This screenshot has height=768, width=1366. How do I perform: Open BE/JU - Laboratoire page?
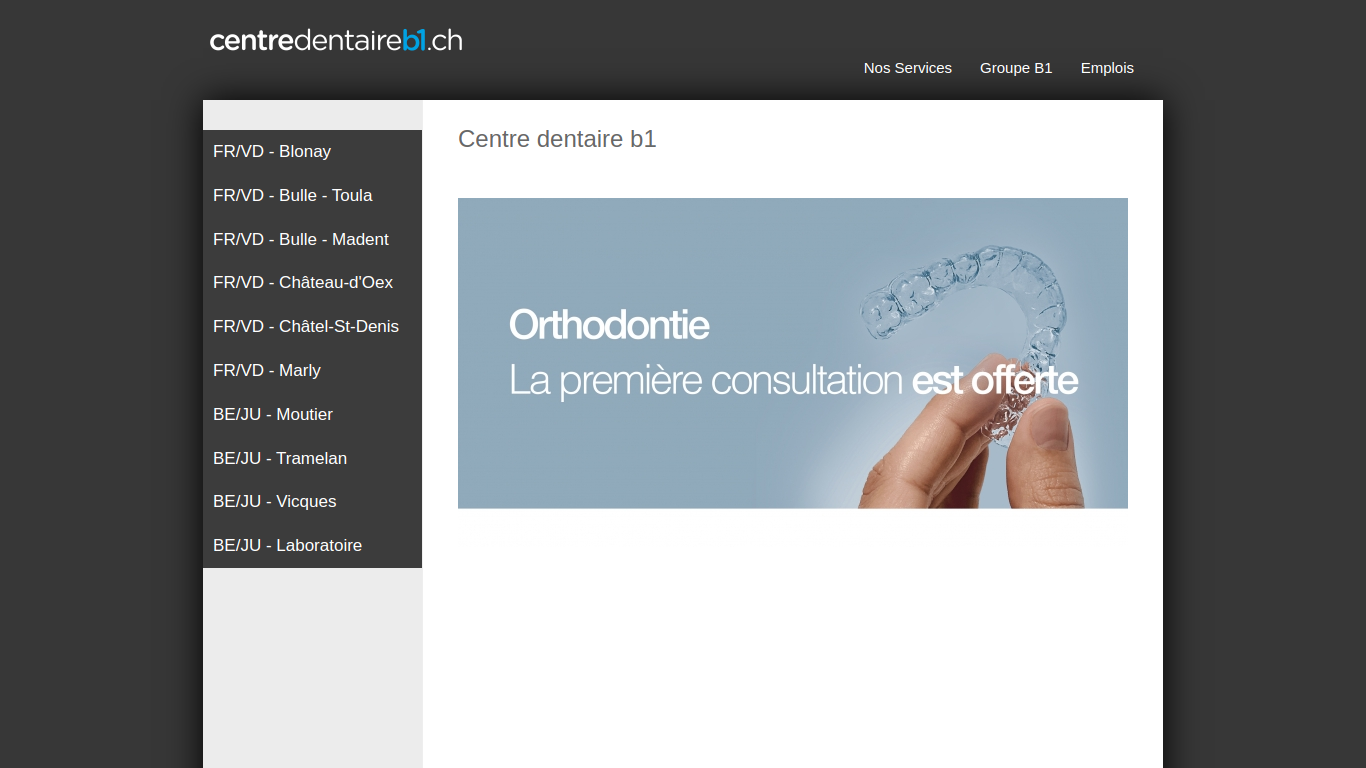pos(312,546)
